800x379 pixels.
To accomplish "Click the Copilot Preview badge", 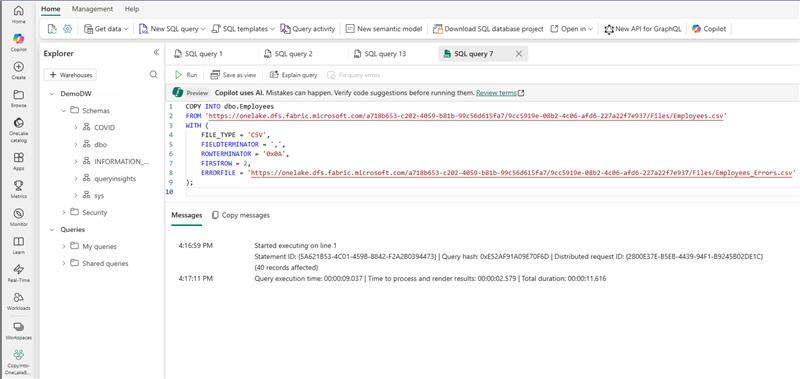I will coord(197,93).
